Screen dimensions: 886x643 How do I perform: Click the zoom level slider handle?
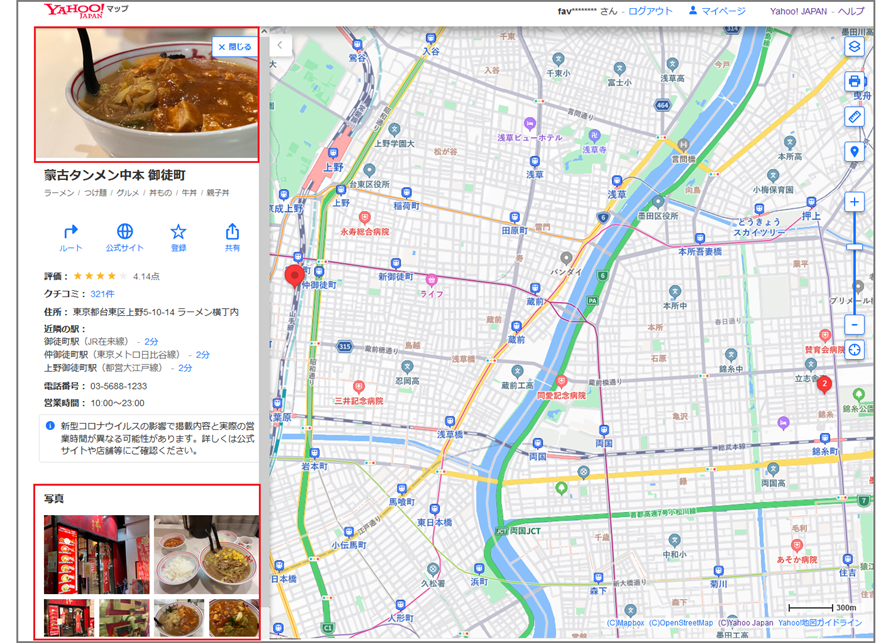[x=854, y=247]
